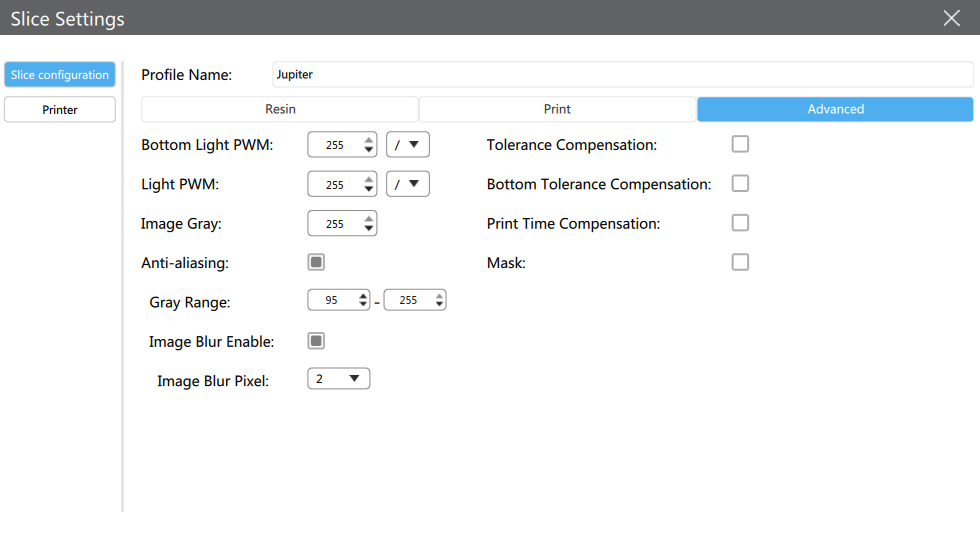Screen dimensions: 980x560
Task: Open Bottom Light PWM divider dropdown
Action: [408, 145]
